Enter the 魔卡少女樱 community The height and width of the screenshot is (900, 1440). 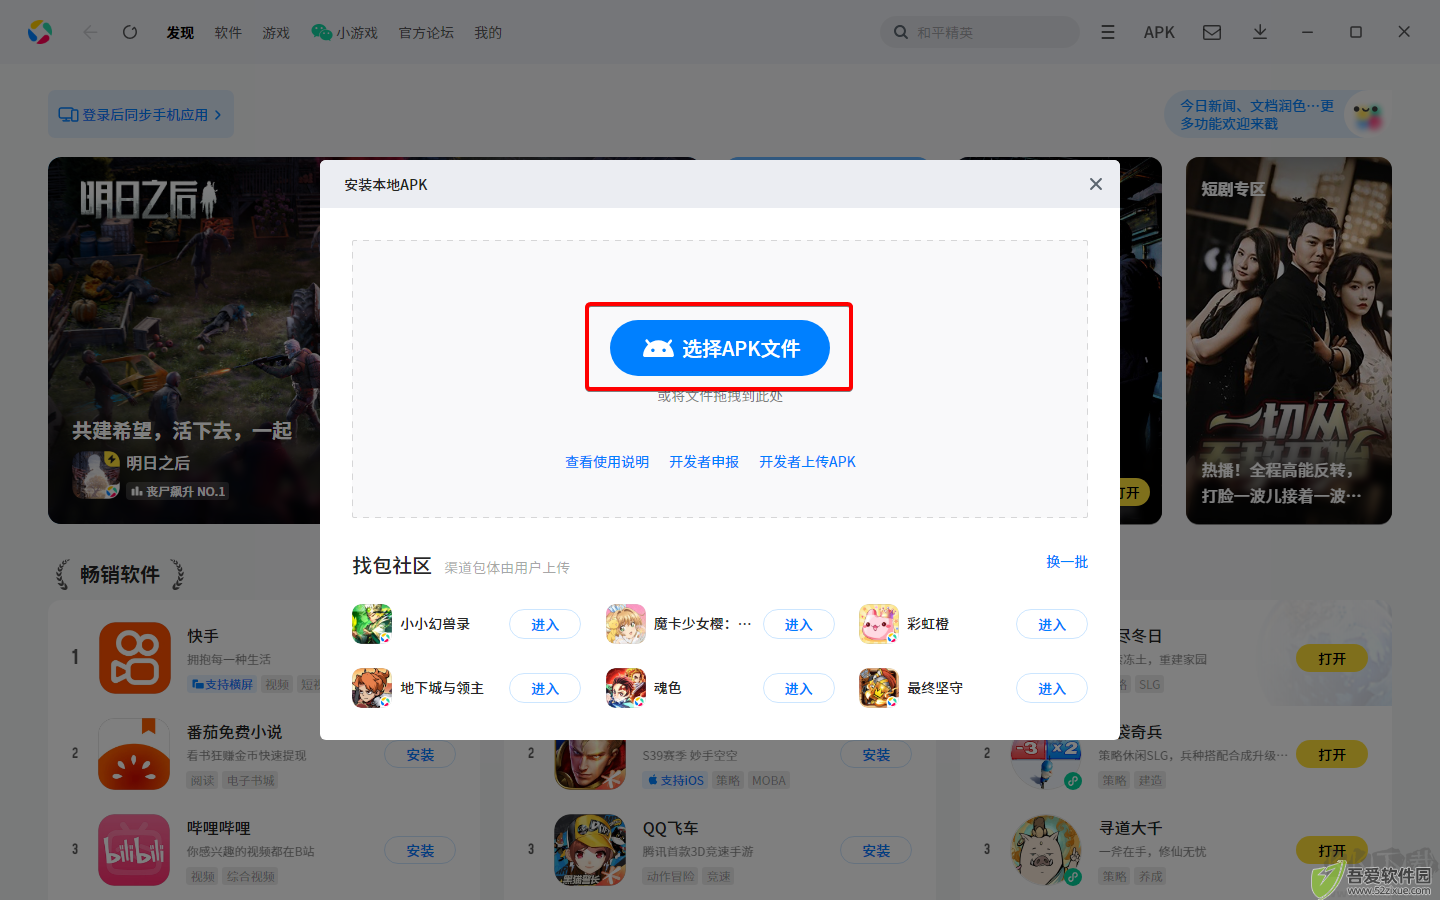(x=799, y=624)
